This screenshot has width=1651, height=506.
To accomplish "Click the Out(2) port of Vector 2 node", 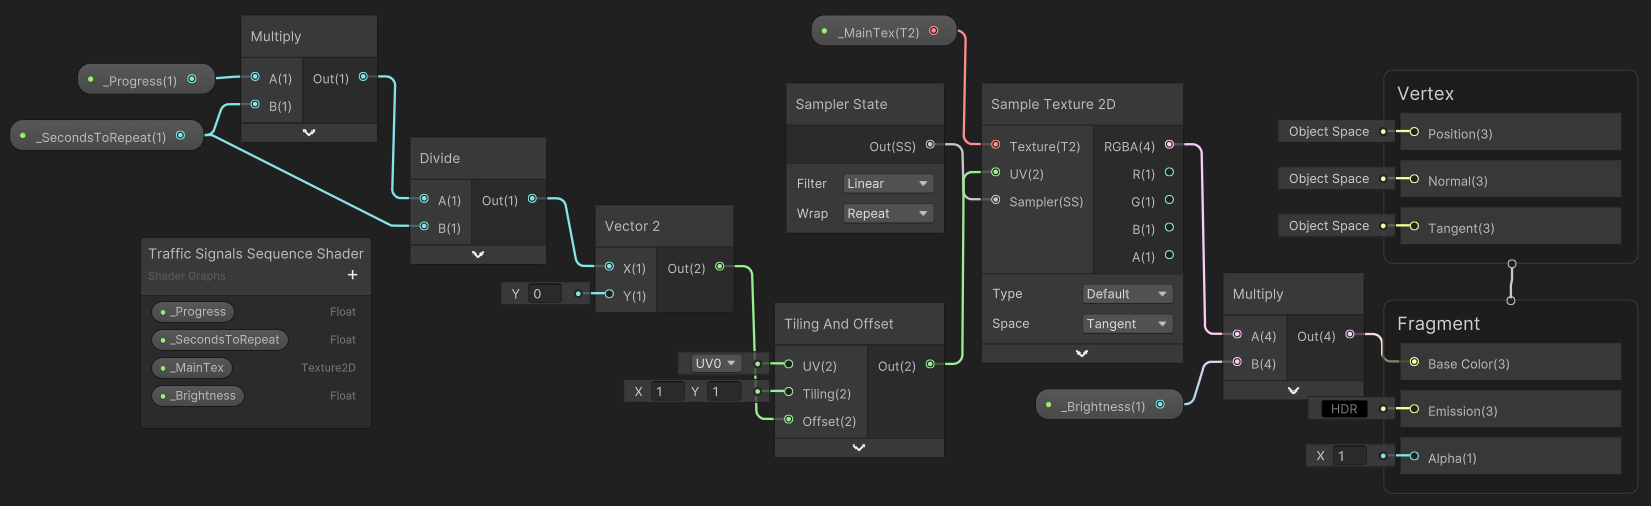I will coord(719,267).
